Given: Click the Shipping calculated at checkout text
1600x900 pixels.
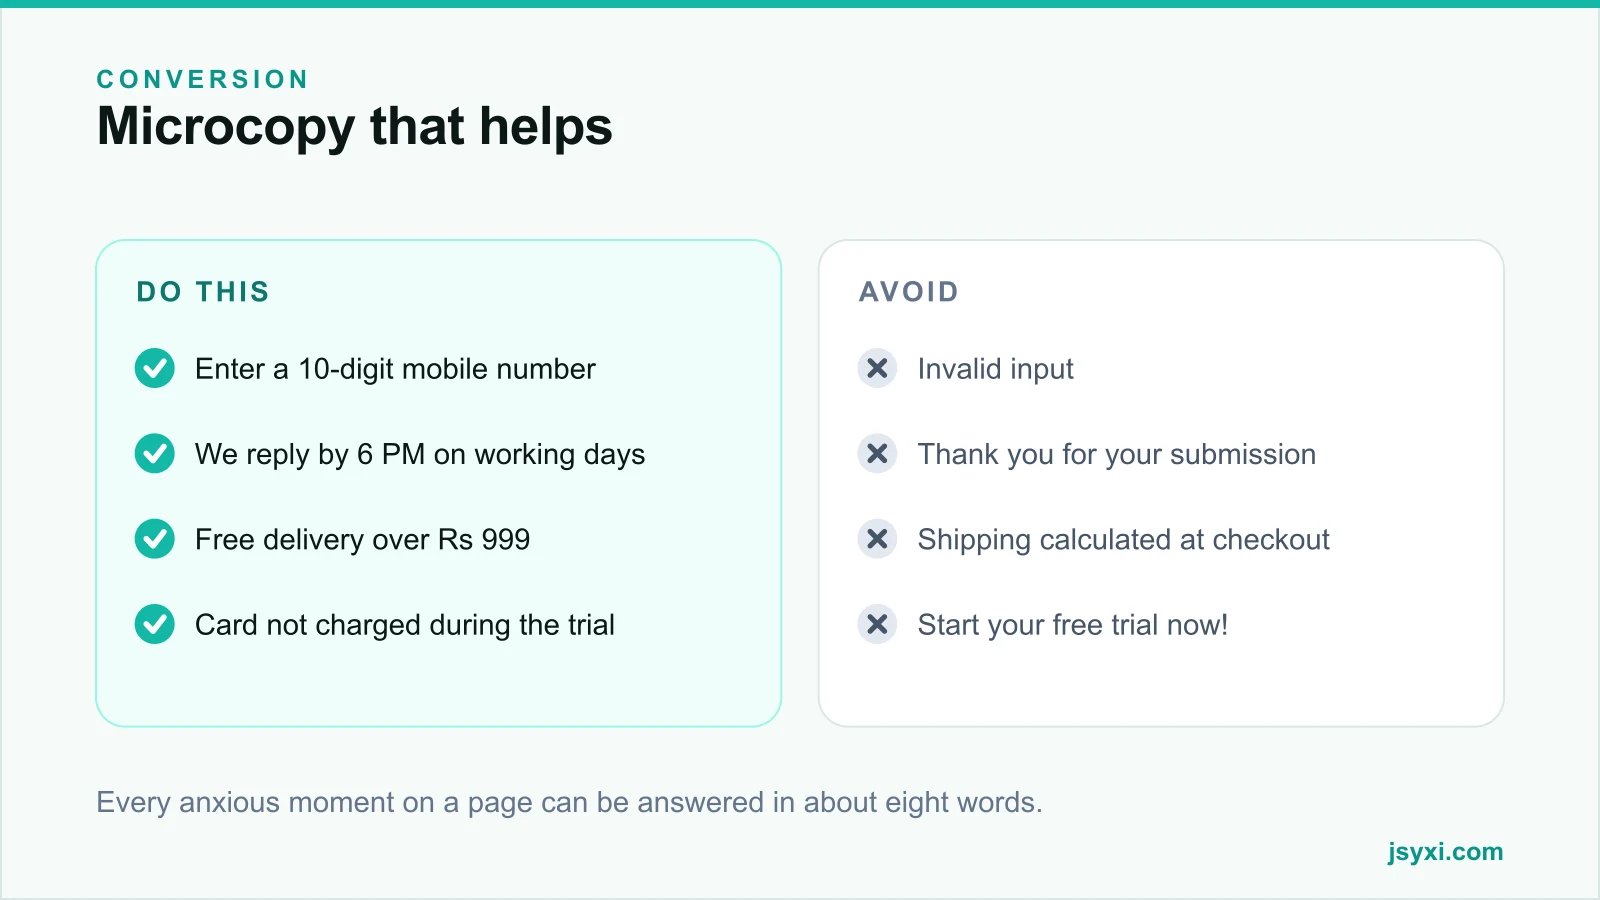Looking at the screenshot, I should [1123, 540].
